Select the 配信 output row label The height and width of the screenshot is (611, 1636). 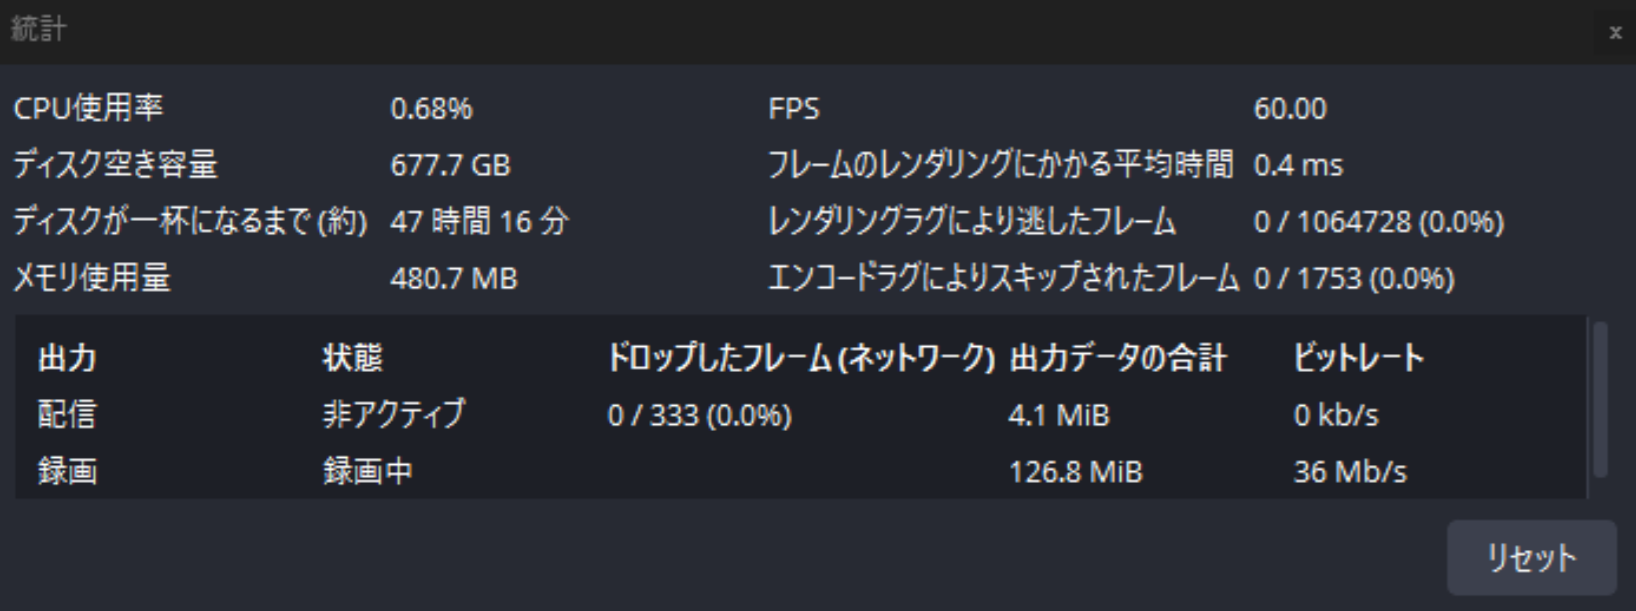pyautogui.click(x=67, y=414)
